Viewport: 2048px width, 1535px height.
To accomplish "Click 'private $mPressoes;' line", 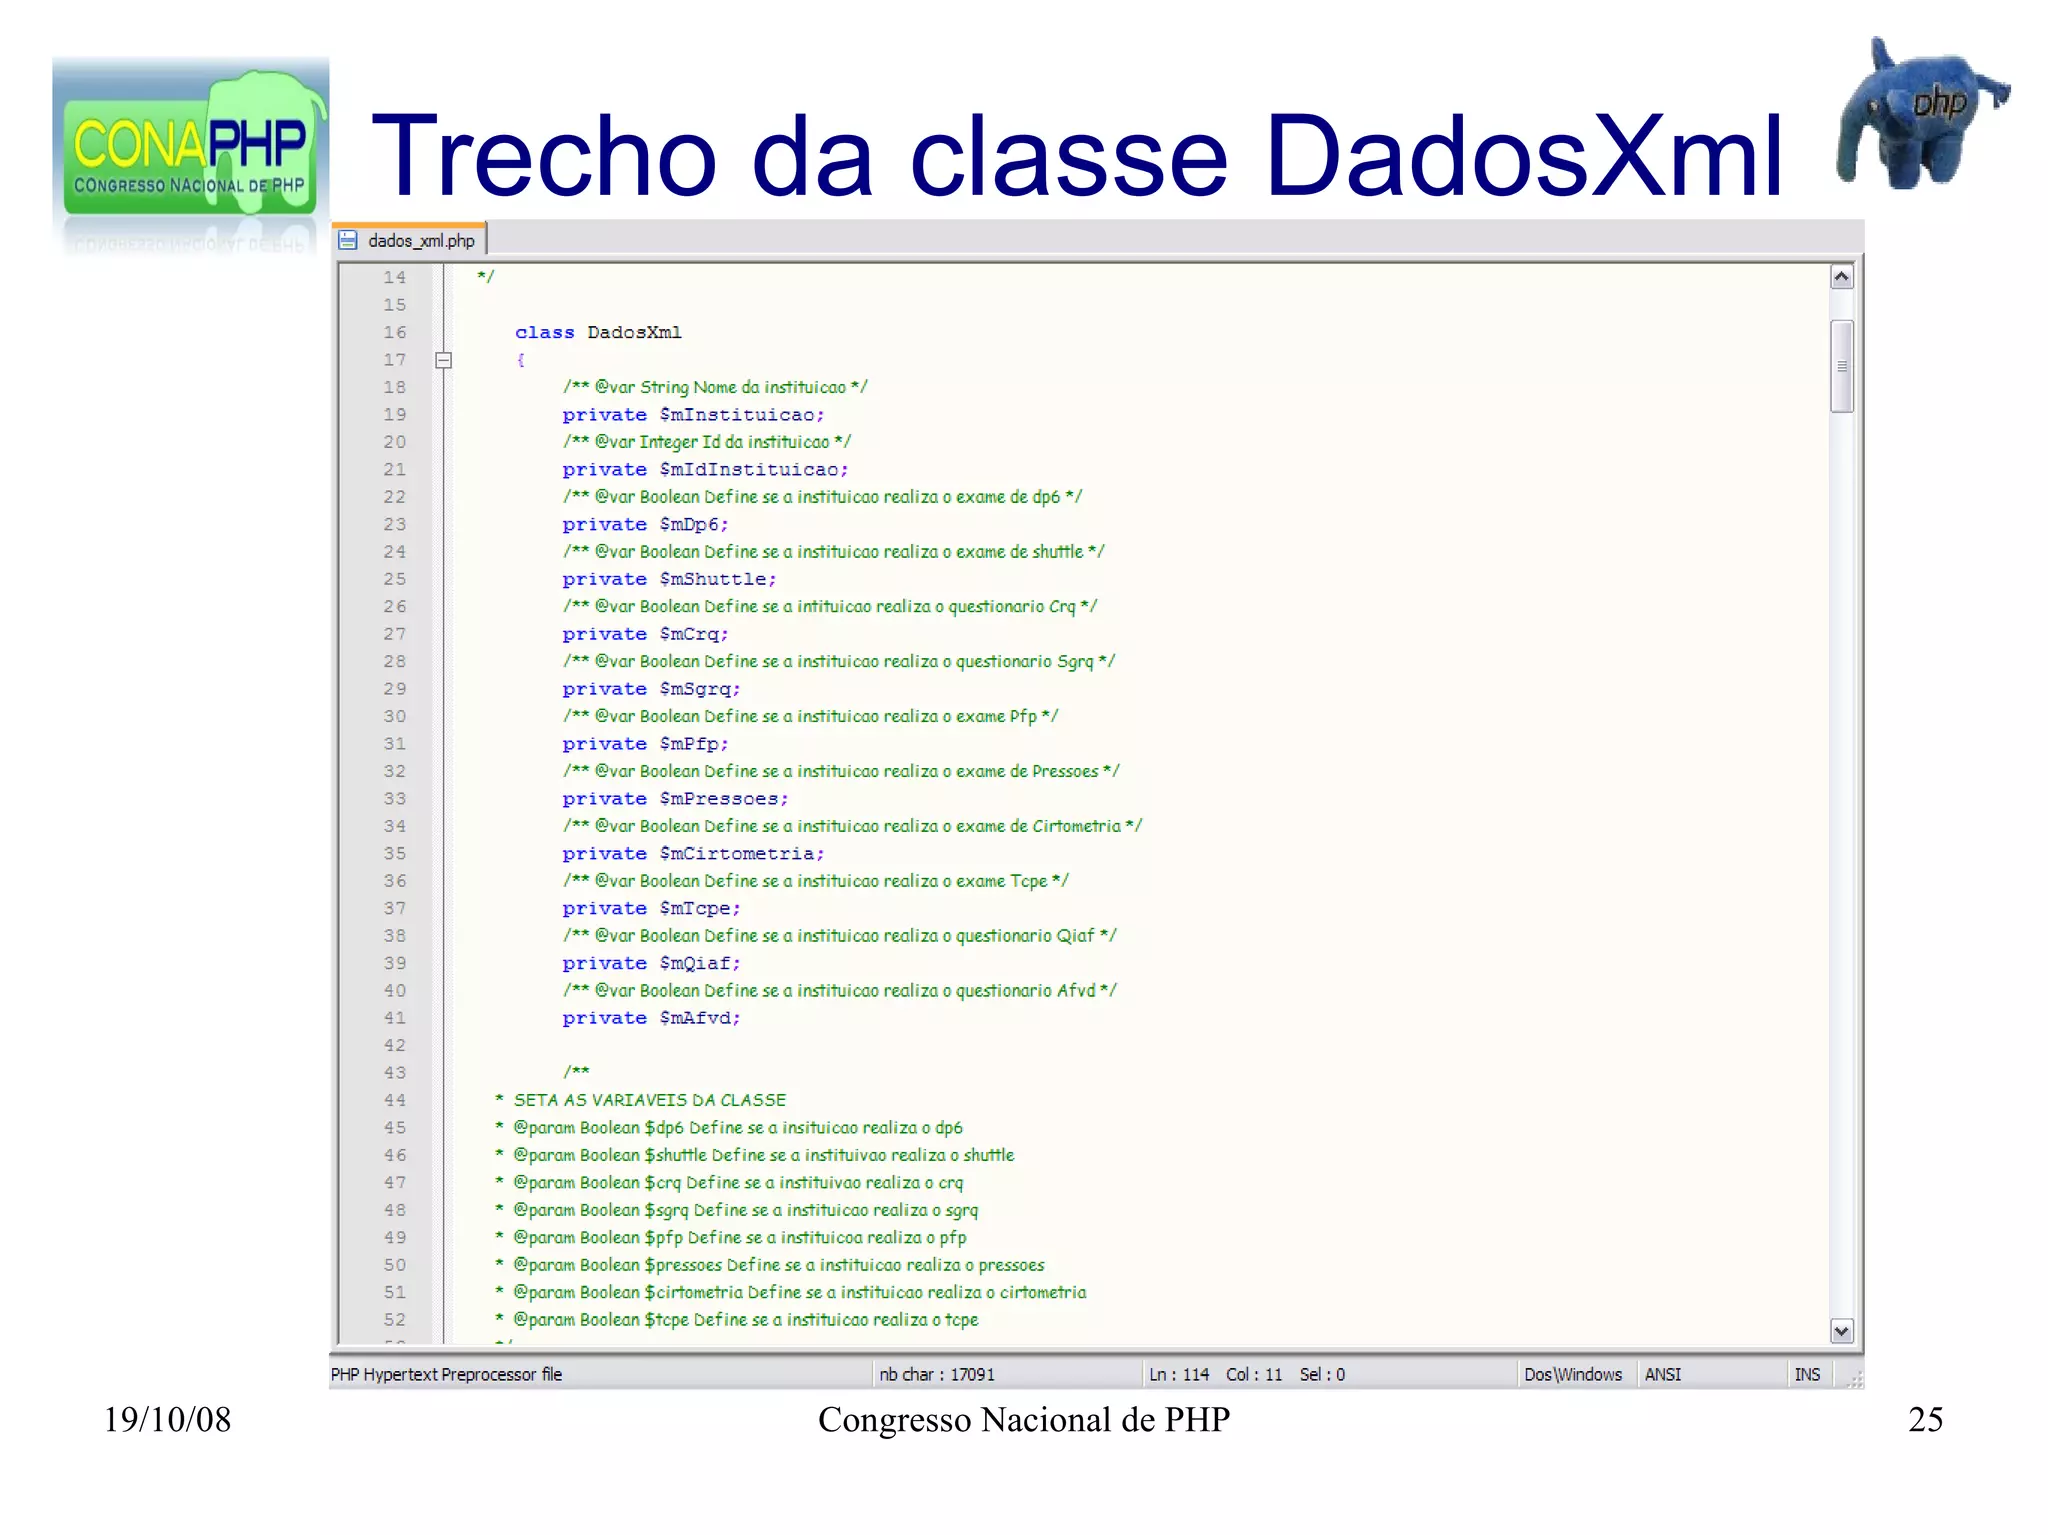I will click(x=675, y=799).
